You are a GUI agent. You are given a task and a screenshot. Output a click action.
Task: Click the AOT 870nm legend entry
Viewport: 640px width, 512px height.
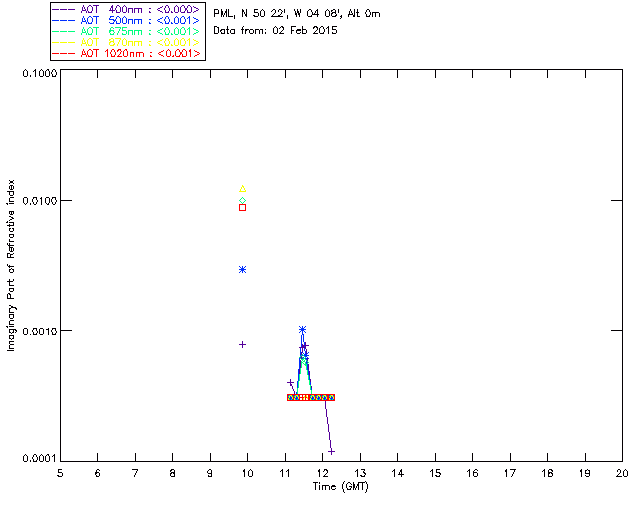[x=127, y=42]
